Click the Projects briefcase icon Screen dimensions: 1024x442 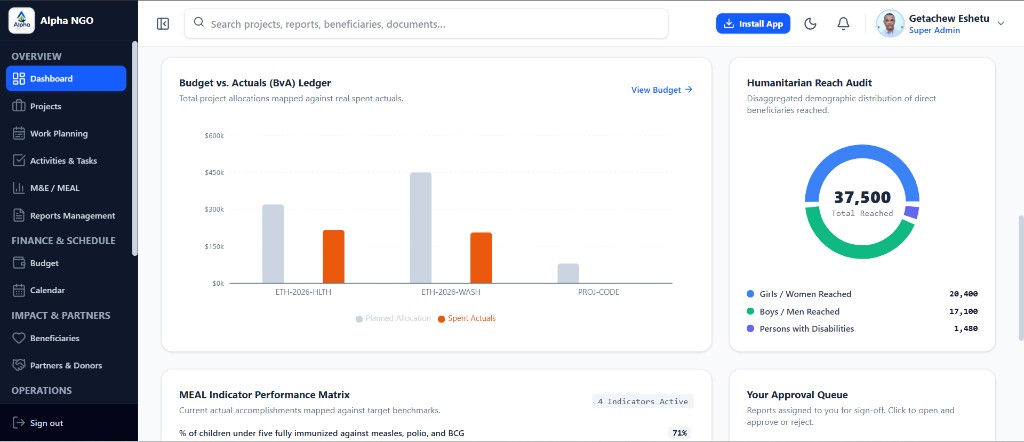pos(19,106)
